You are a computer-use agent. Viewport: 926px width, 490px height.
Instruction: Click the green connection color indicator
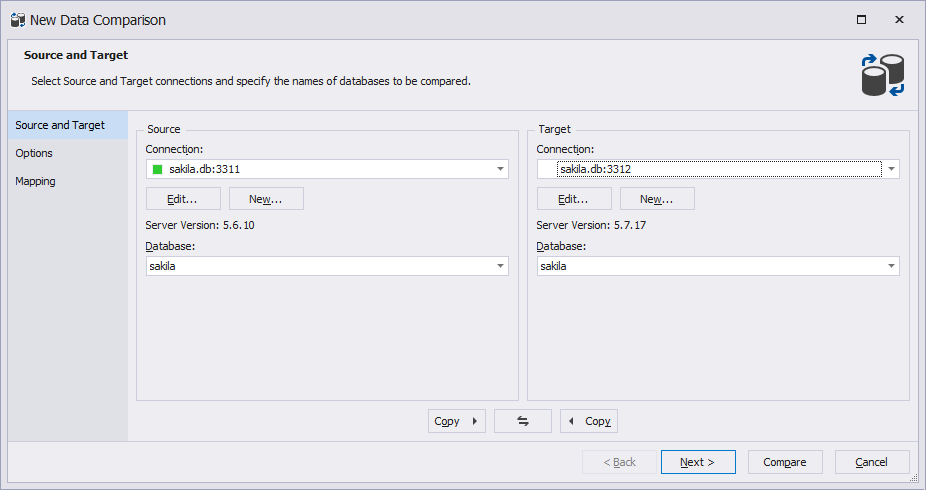pos(158,169)
